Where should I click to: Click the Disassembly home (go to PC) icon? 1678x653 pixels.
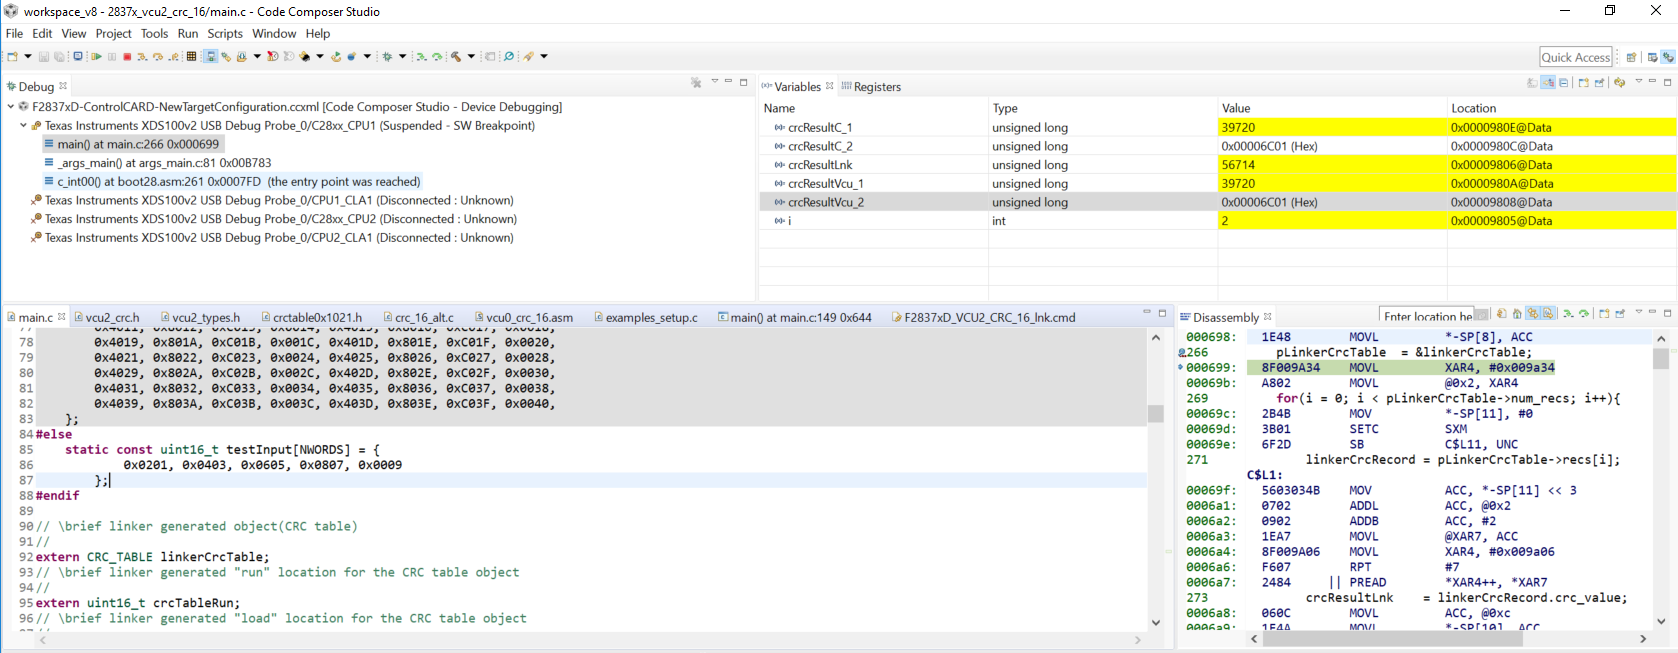click(1517, 314)
